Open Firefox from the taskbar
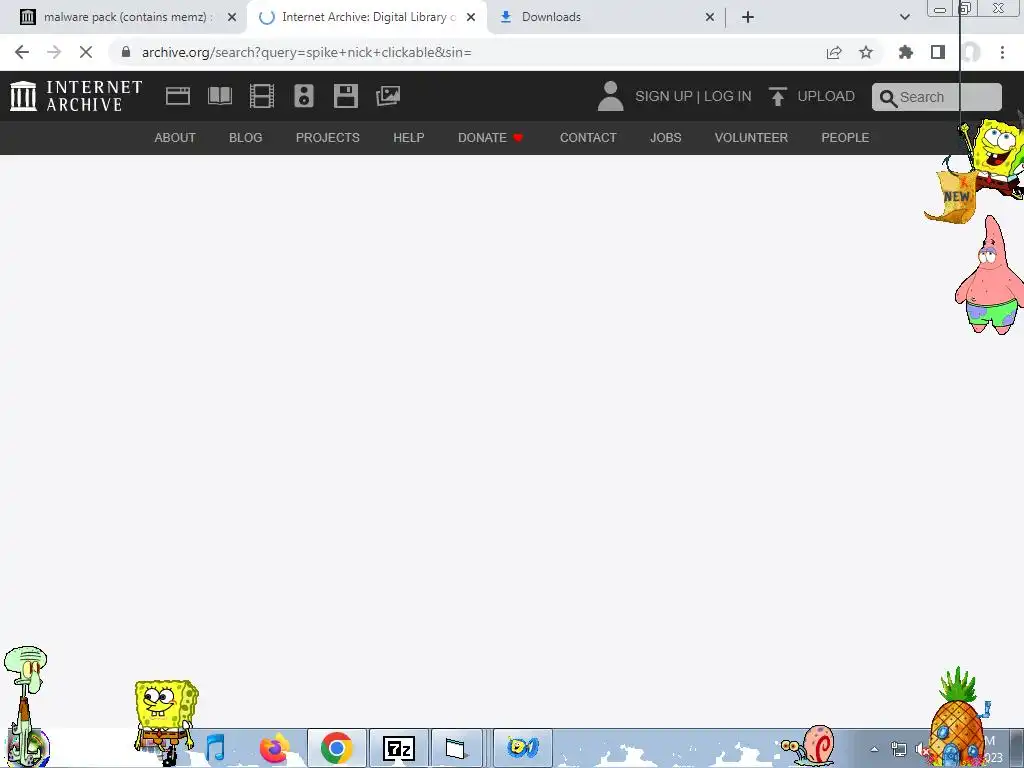This screenshot has width=1024, height=768. point(274,748)
